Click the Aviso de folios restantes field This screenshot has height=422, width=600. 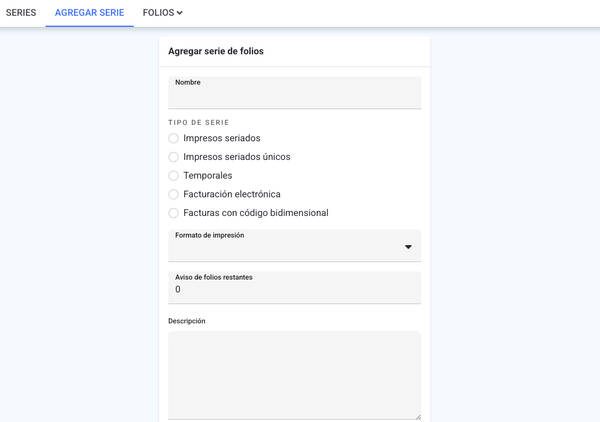[x=294, y=288]
